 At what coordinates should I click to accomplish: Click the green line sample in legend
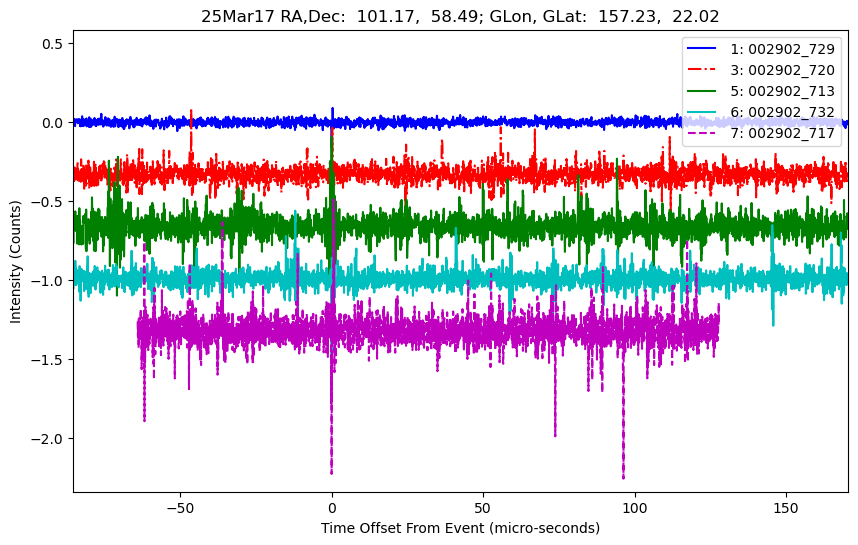tap(702, 91)
